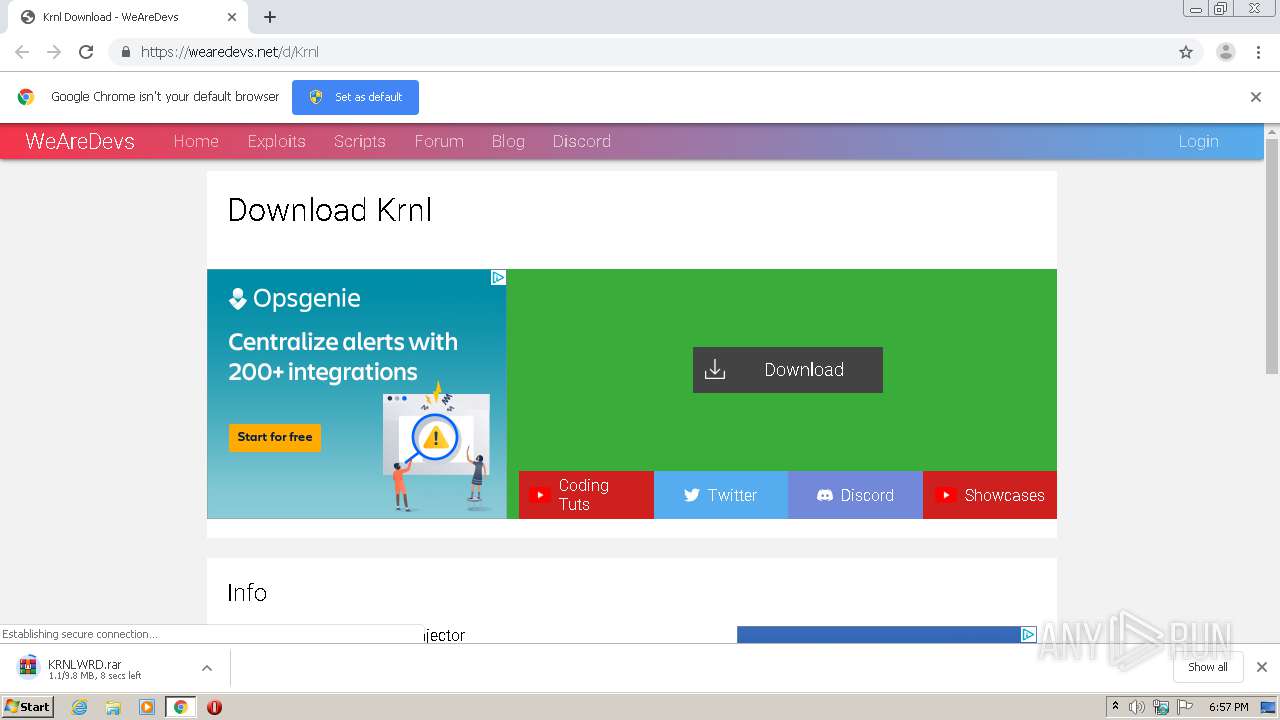Open the Blog menu item
Image resolution: width=1280 pixels, height=720 pixels.
tap(508, 141)
